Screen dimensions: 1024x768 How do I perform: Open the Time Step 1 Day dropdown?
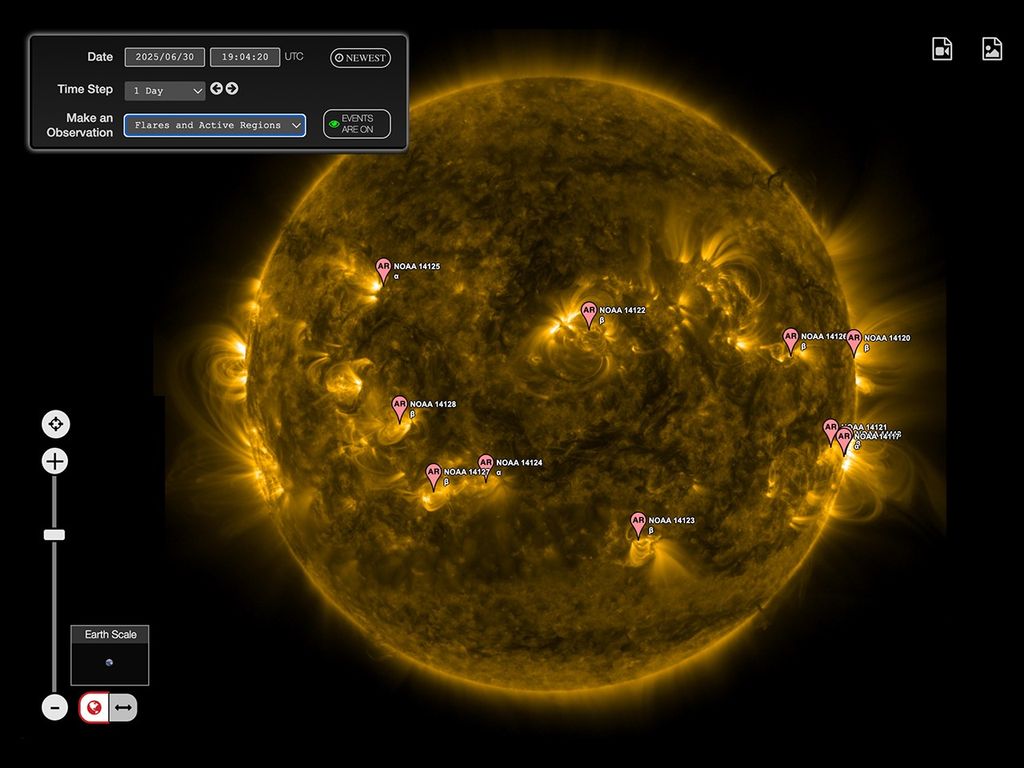click(x=165, y=91)
